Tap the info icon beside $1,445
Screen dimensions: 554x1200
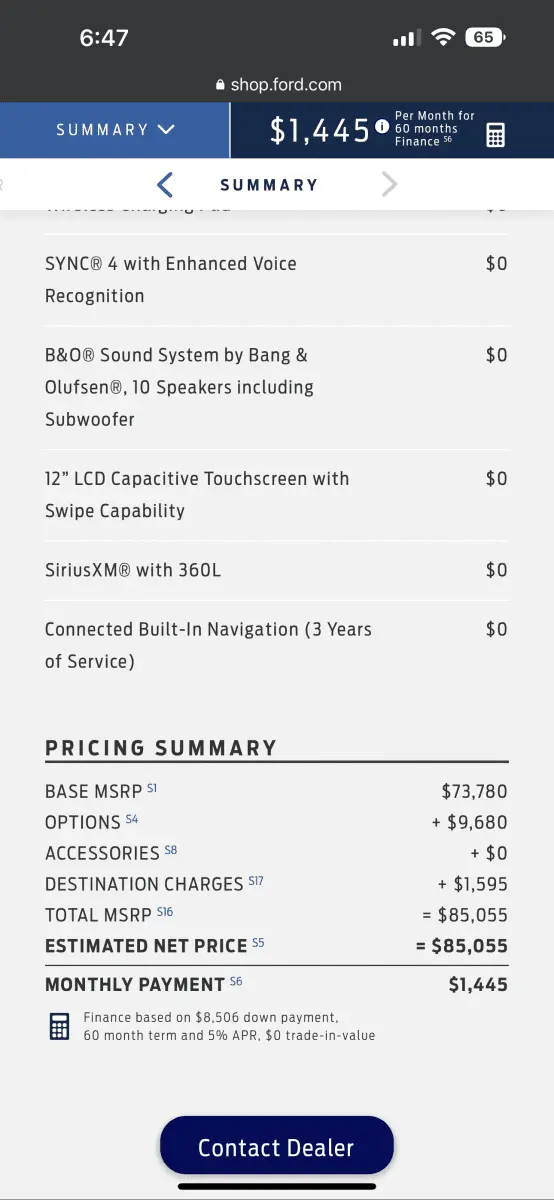[382, 128]
